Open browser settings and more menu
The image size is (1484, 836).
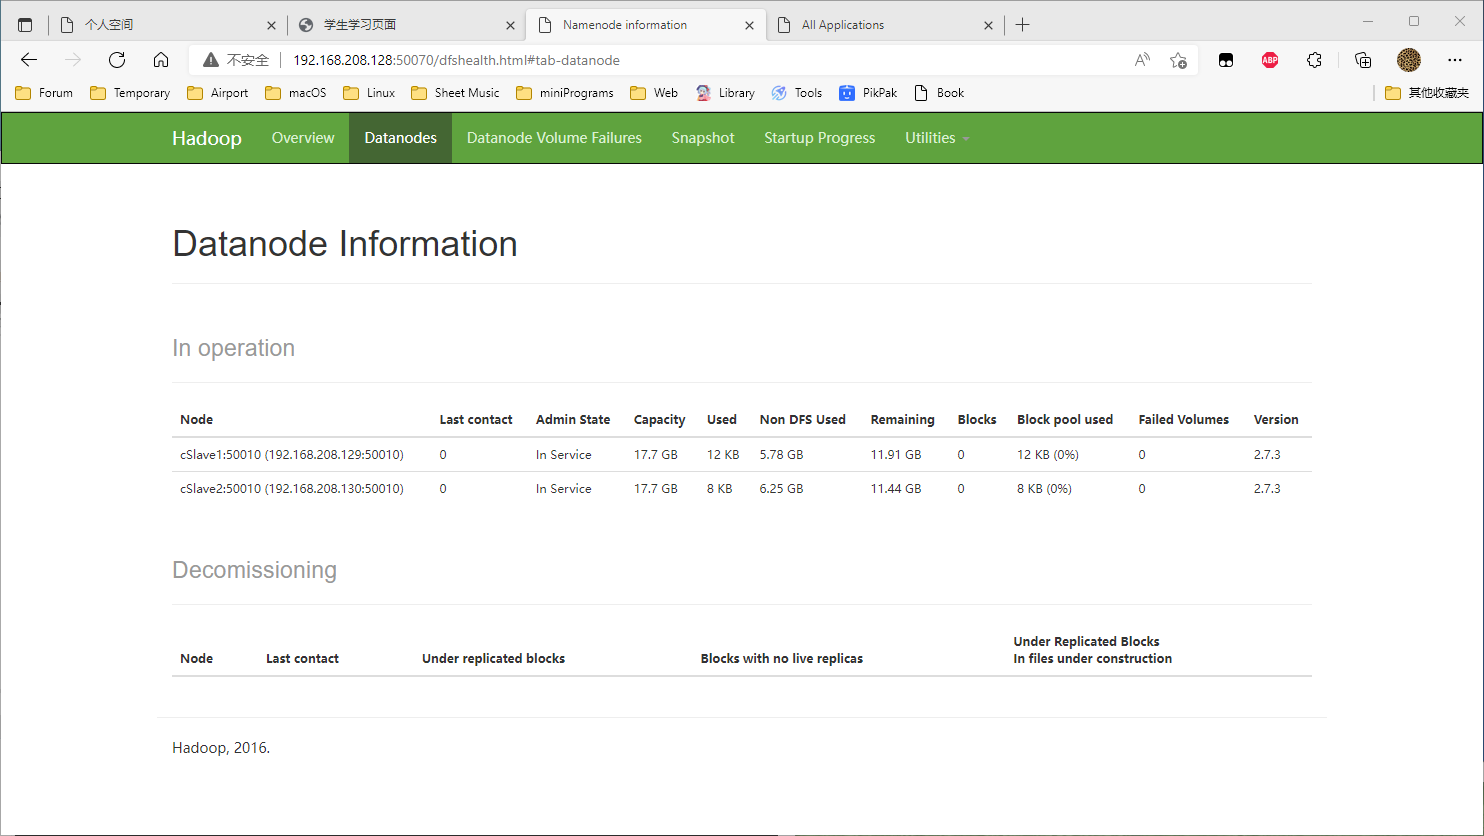pyautogui.click(x=1454, y=60)
